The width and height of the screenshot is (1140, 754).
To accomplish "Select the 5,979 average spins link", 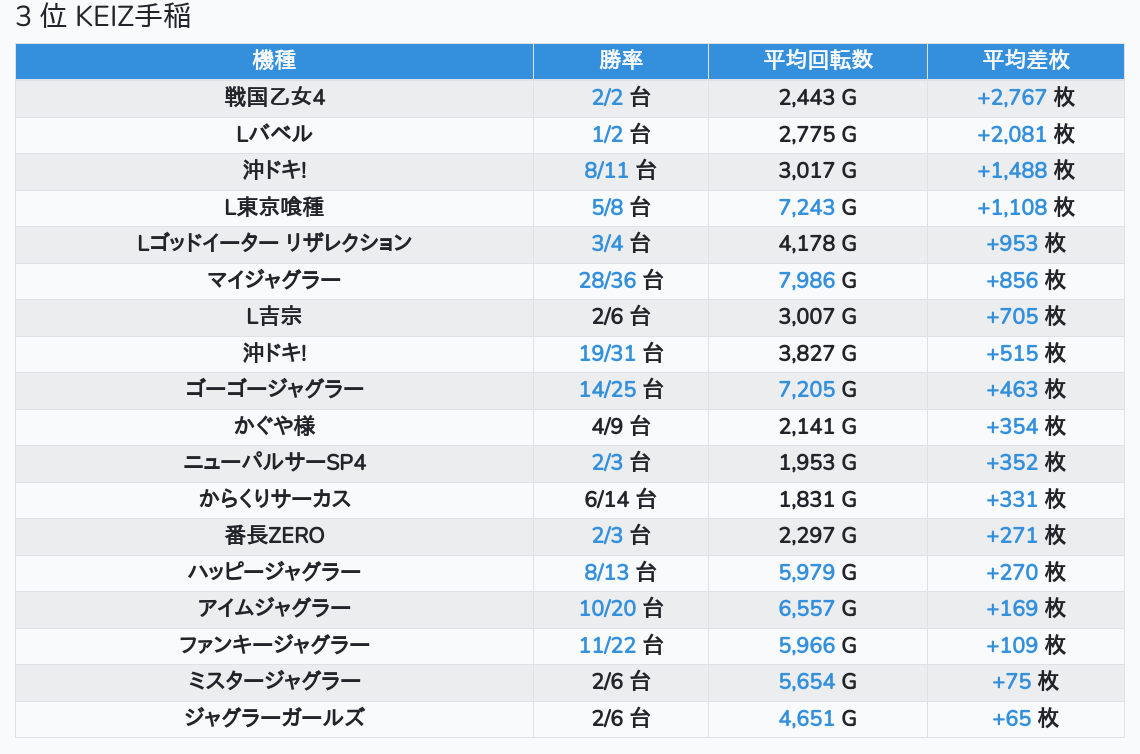I will [x=806, y=572].
